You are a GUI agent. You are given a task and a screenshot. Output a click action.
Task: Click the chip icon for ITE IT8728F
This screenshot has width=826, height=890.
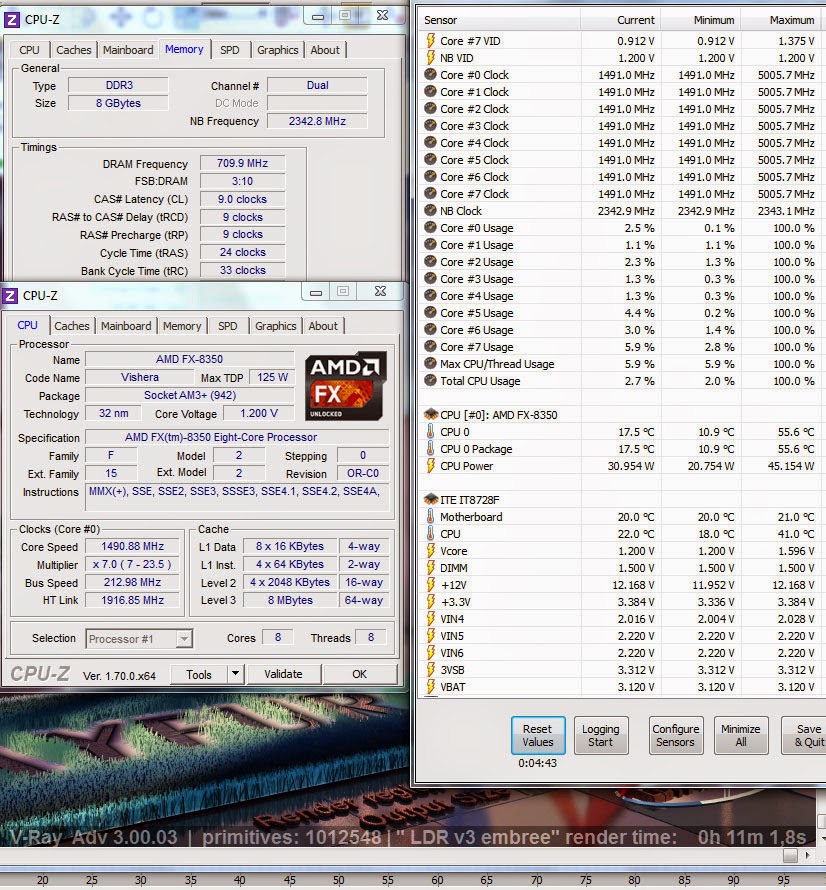tap(431, 499)
